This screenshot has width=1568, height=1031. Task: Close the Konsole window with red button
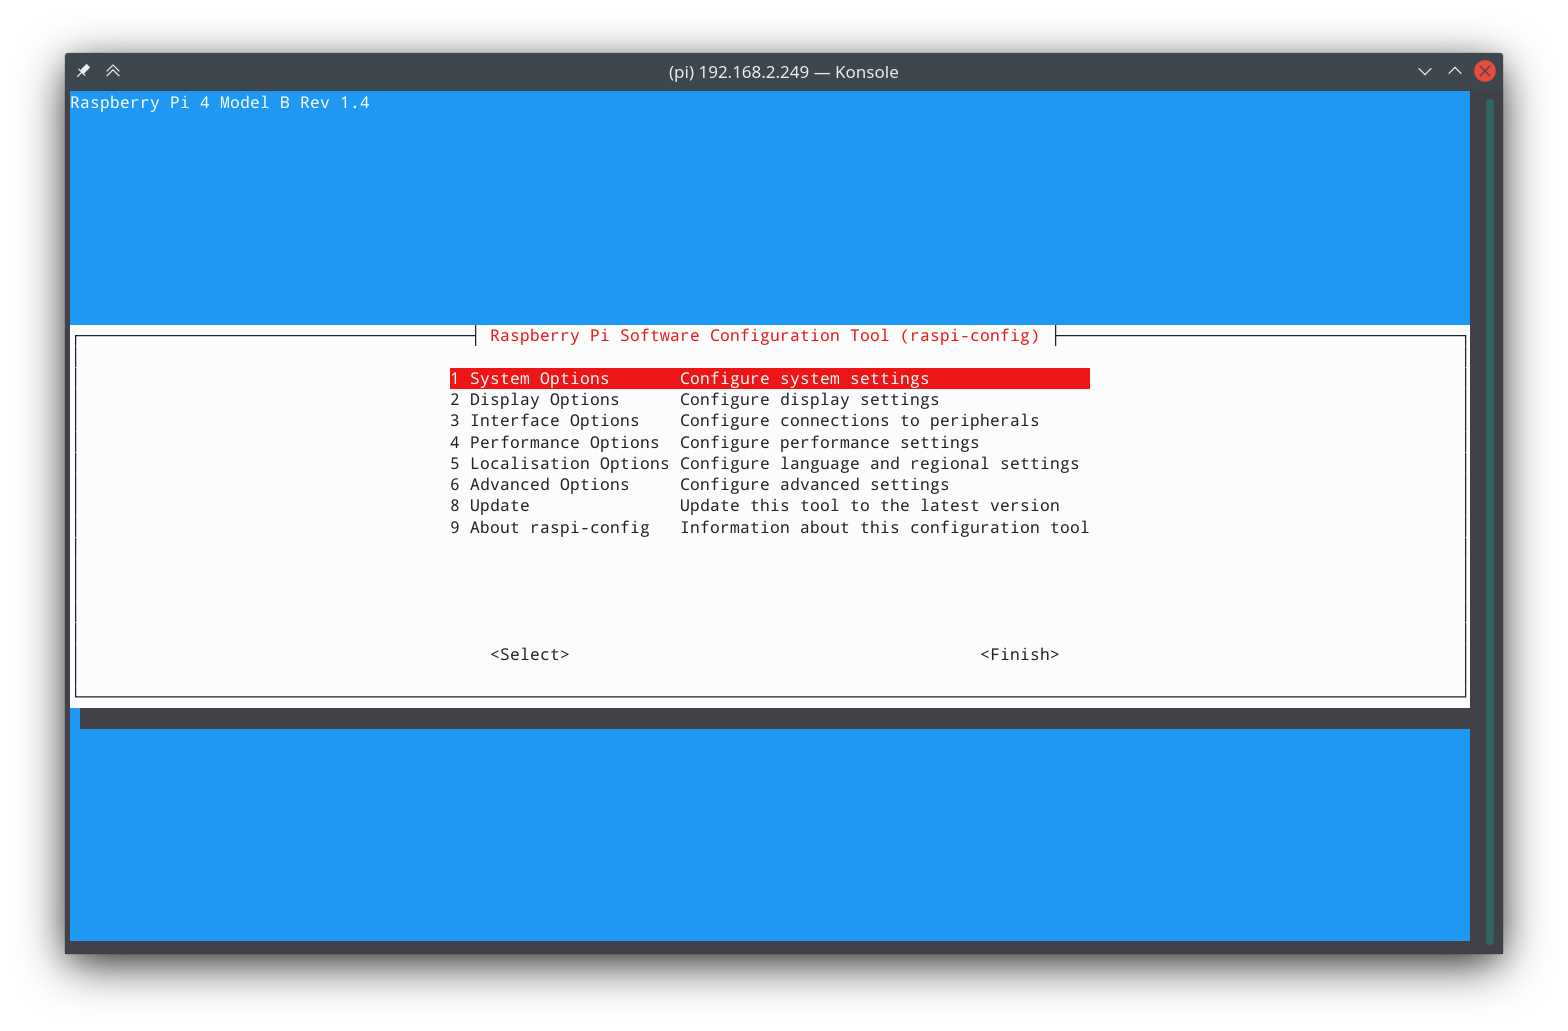coord(1485,71)
